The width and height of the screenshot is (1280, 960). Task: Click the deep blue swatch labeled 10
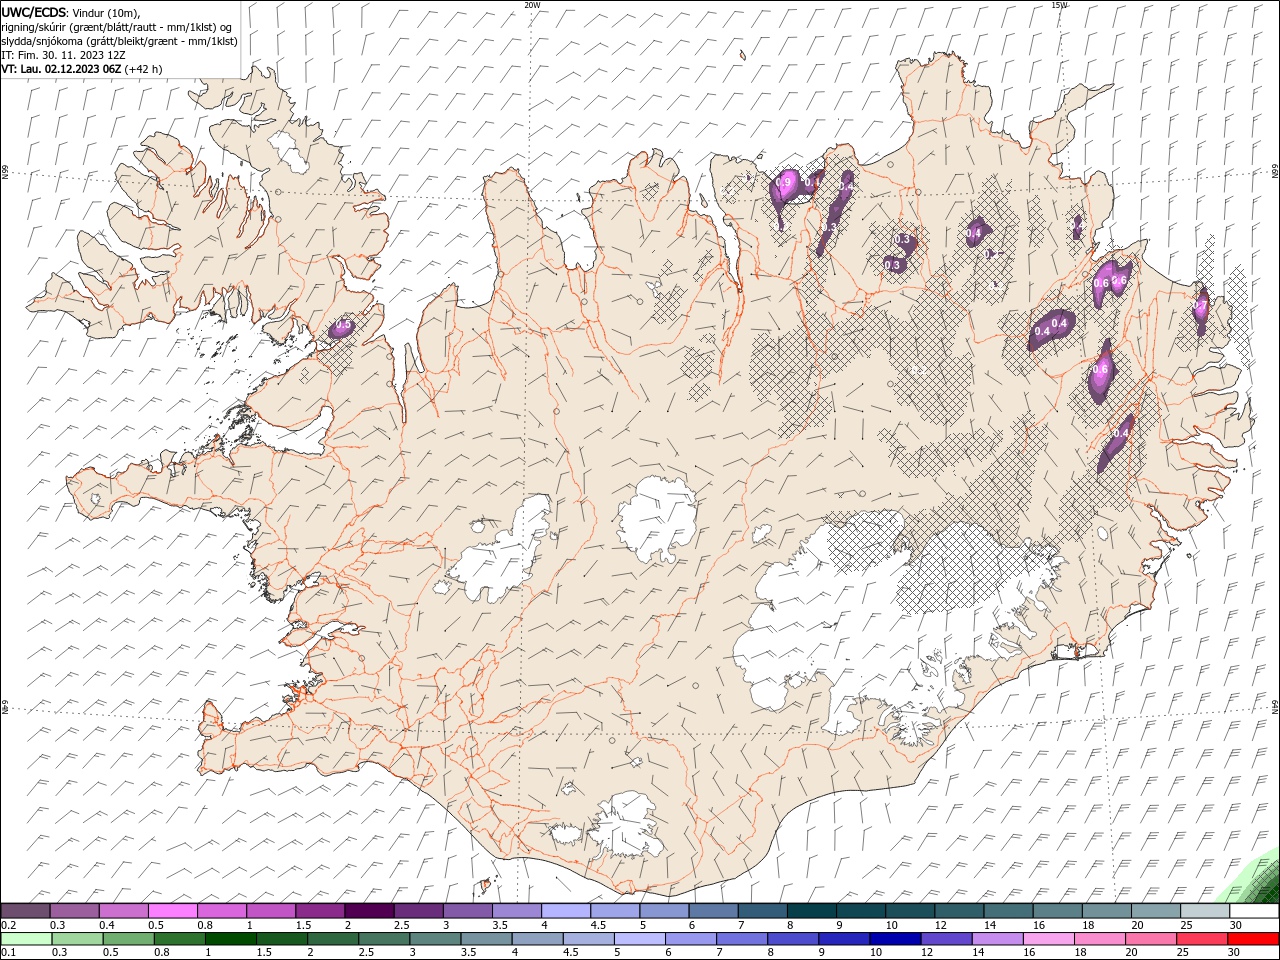point(896,938)
